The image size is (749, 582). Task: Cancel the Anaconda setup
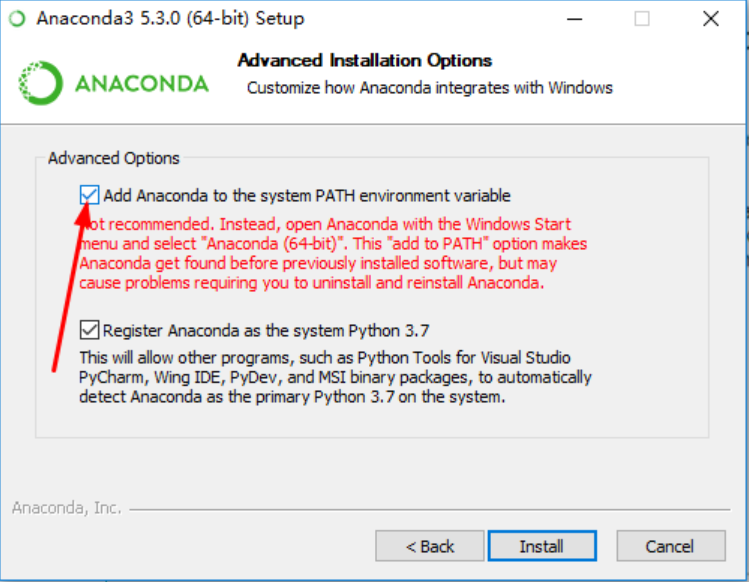coord(671,546)
